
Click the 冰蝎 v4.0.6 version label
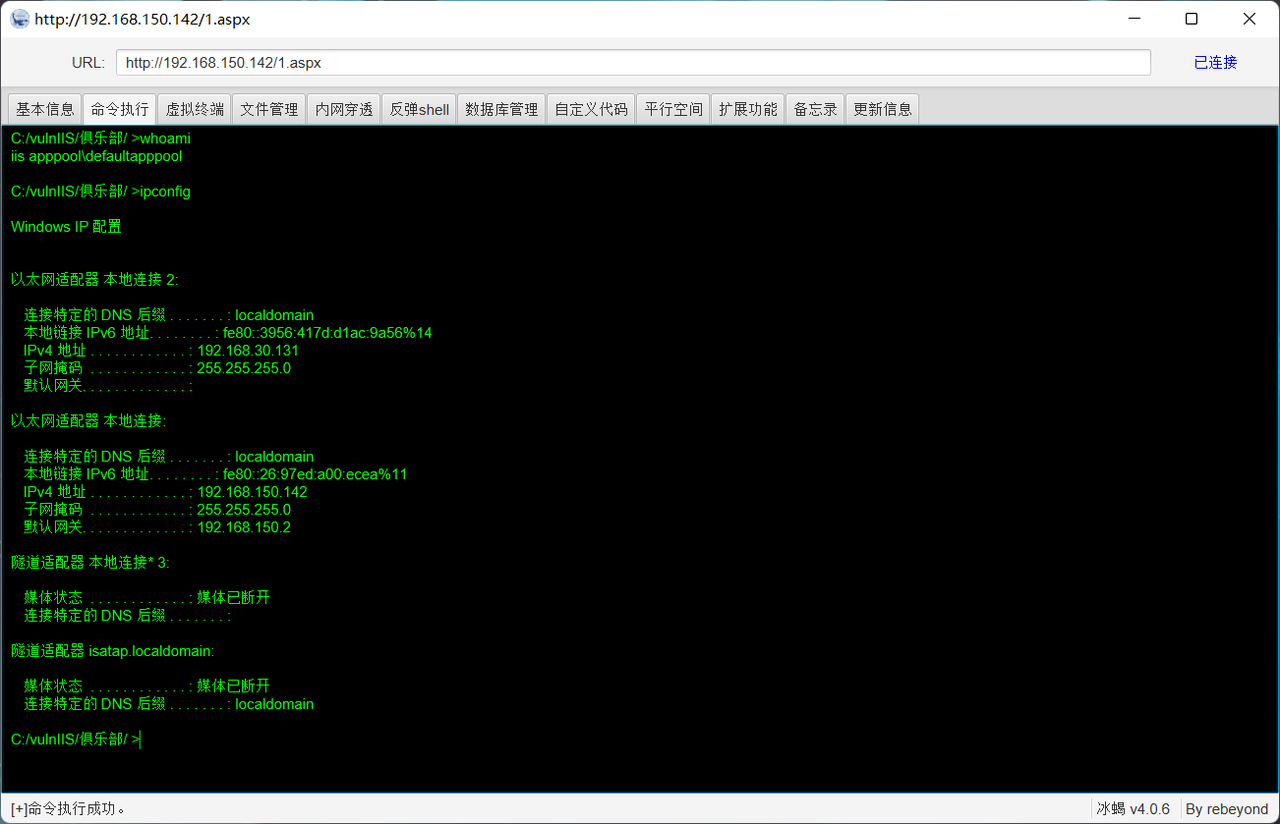point(1133,809)
